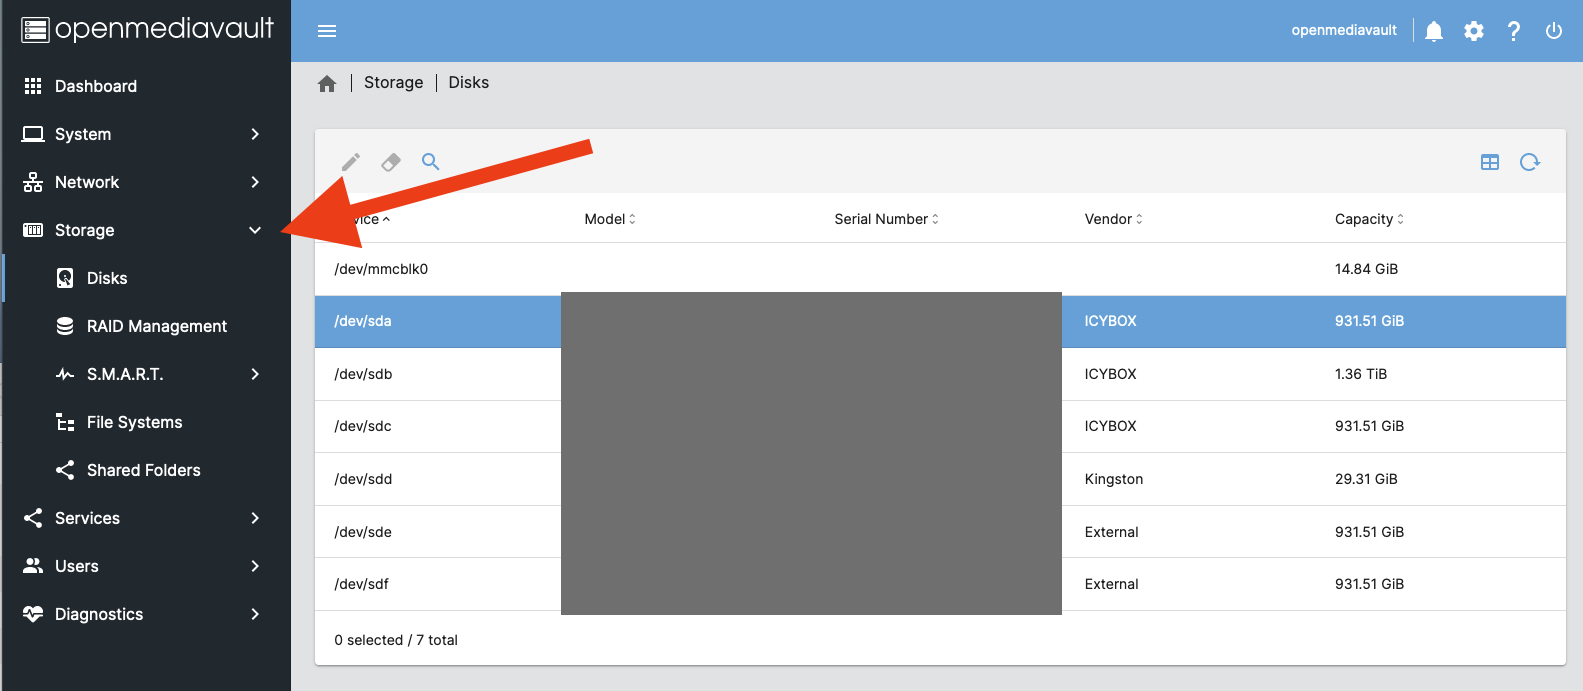Click the Users people icon
Viewport: 1583px width, 691px height.
pos(33,566)
